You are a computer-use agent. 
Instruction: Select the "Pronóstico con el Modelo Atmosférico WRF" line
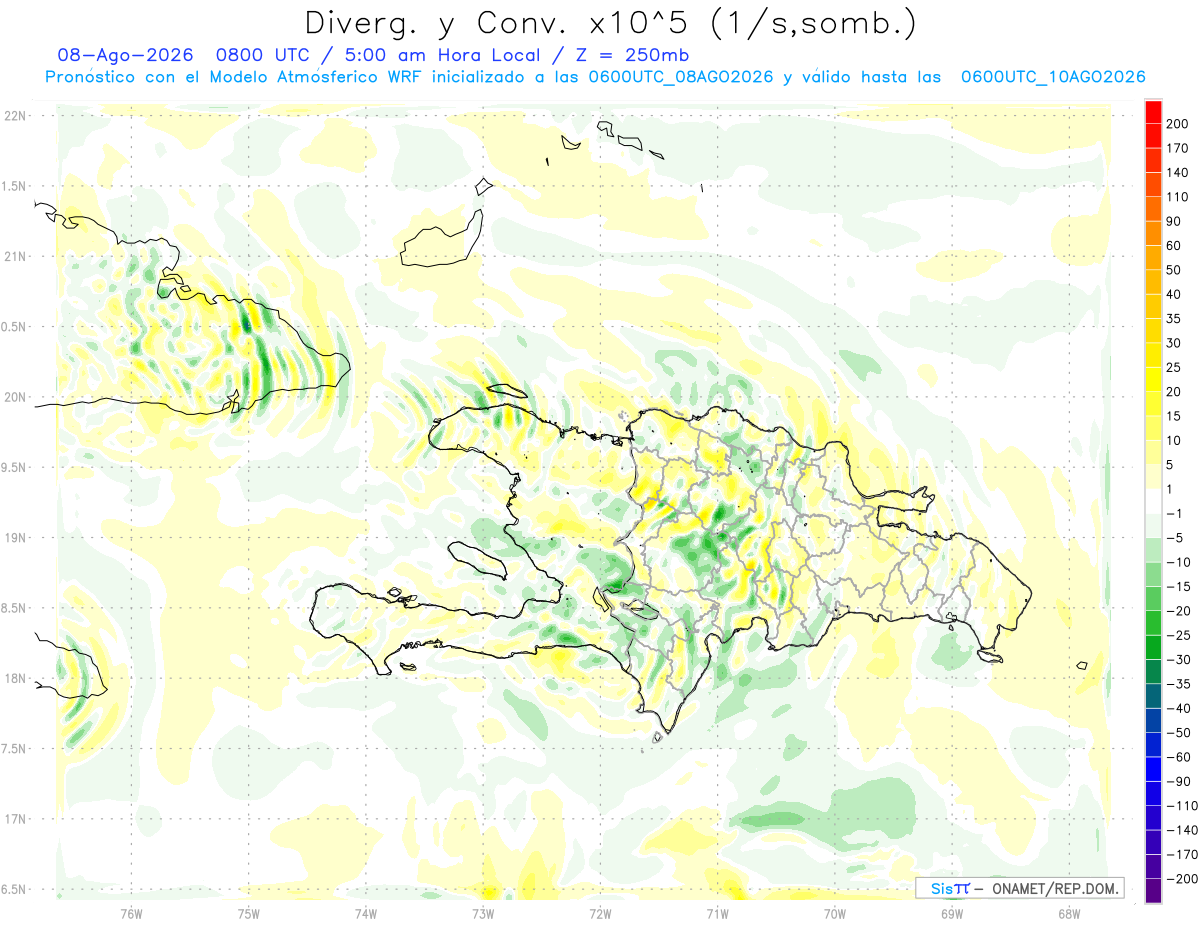(x=596, y=77)
